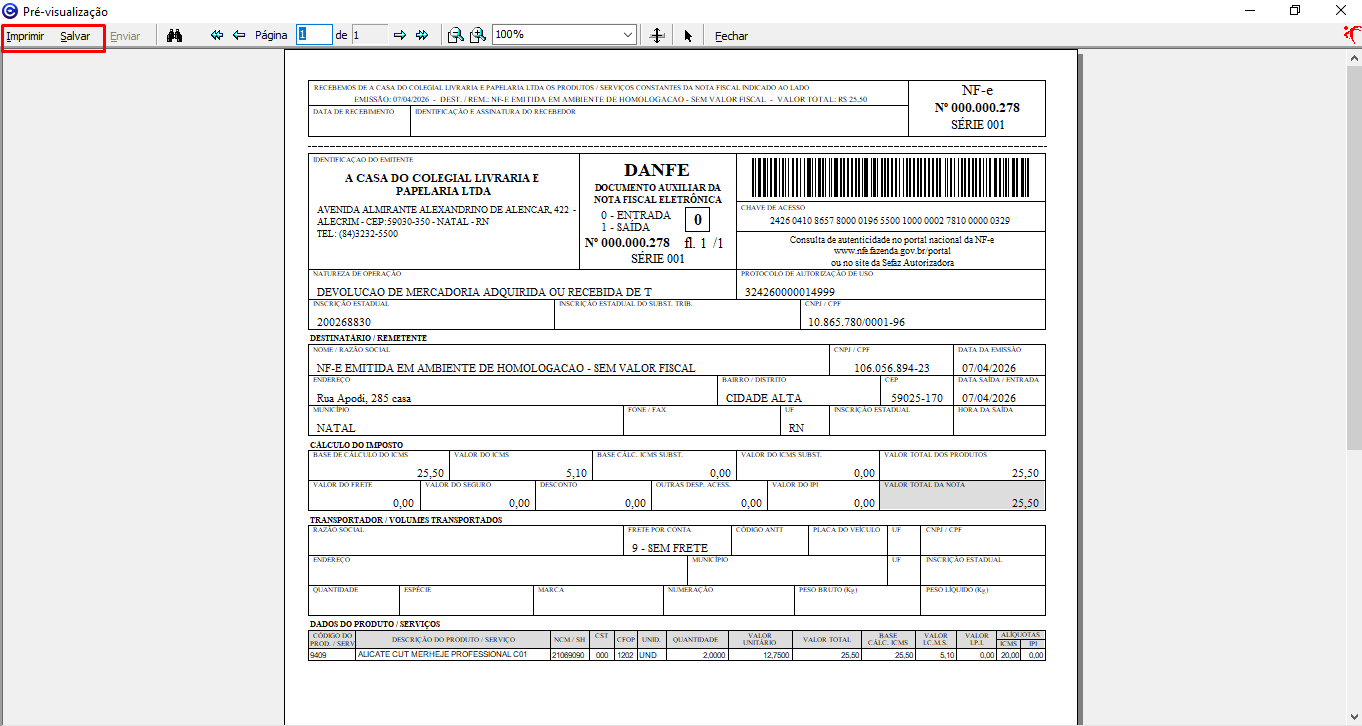Click the zoom out magnifier icon
Screen dimensions: 1362x726
coord(455,35)
